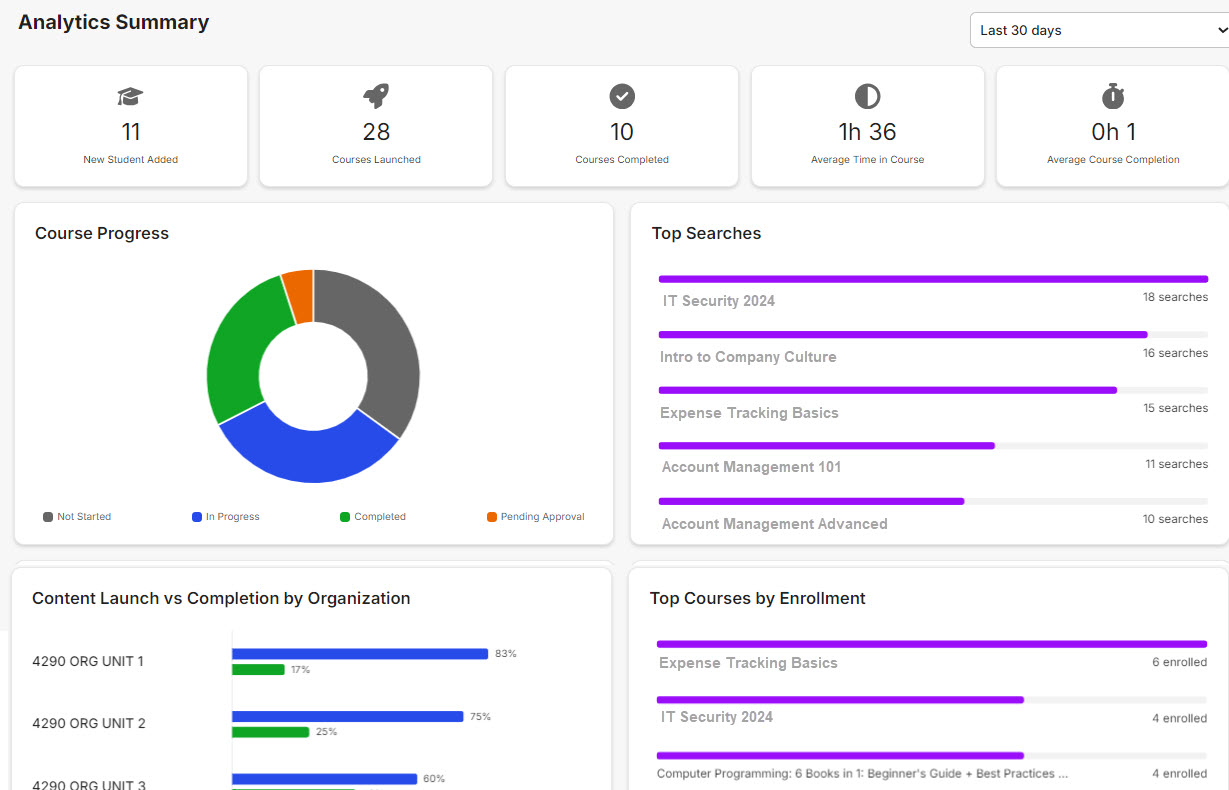
Task: Click the 4290 ORG UNIT 1 label
Action: click(88, 661)
